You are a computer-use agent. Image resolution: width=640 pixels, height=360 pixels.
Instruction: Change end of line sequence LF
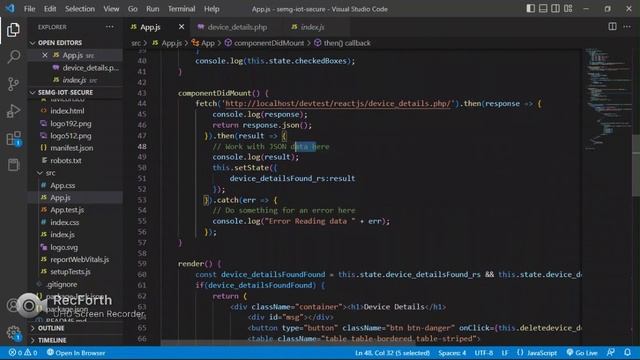click(x=505, y=353)
